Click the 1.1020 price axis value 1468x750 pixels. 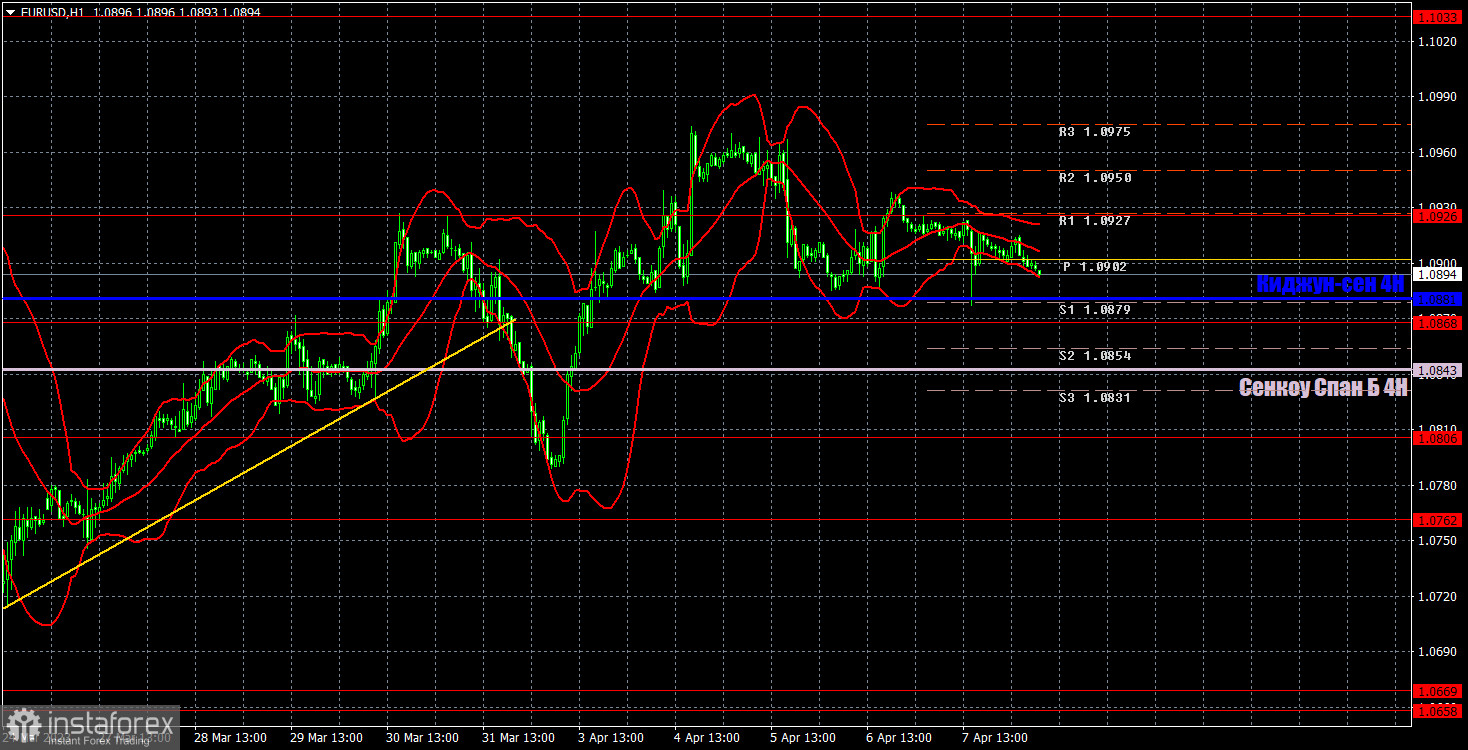click(x=1436, y=41)
